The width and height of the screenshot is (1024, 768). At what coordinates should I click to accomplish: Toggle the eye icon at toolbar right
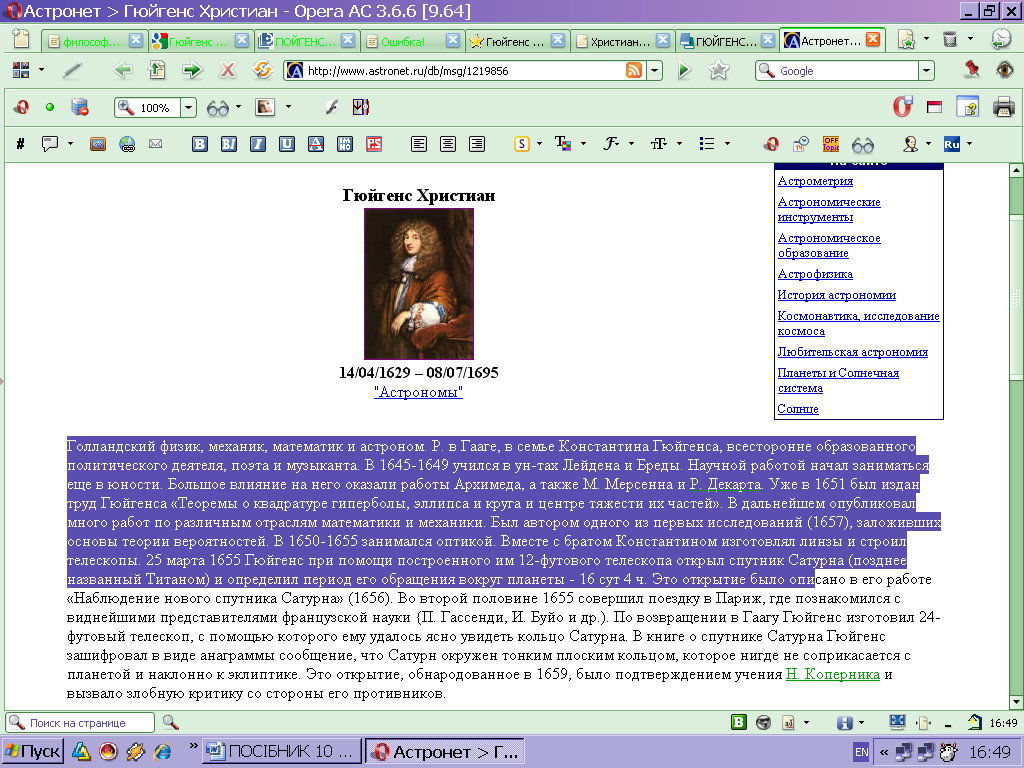pos(1005,69)
